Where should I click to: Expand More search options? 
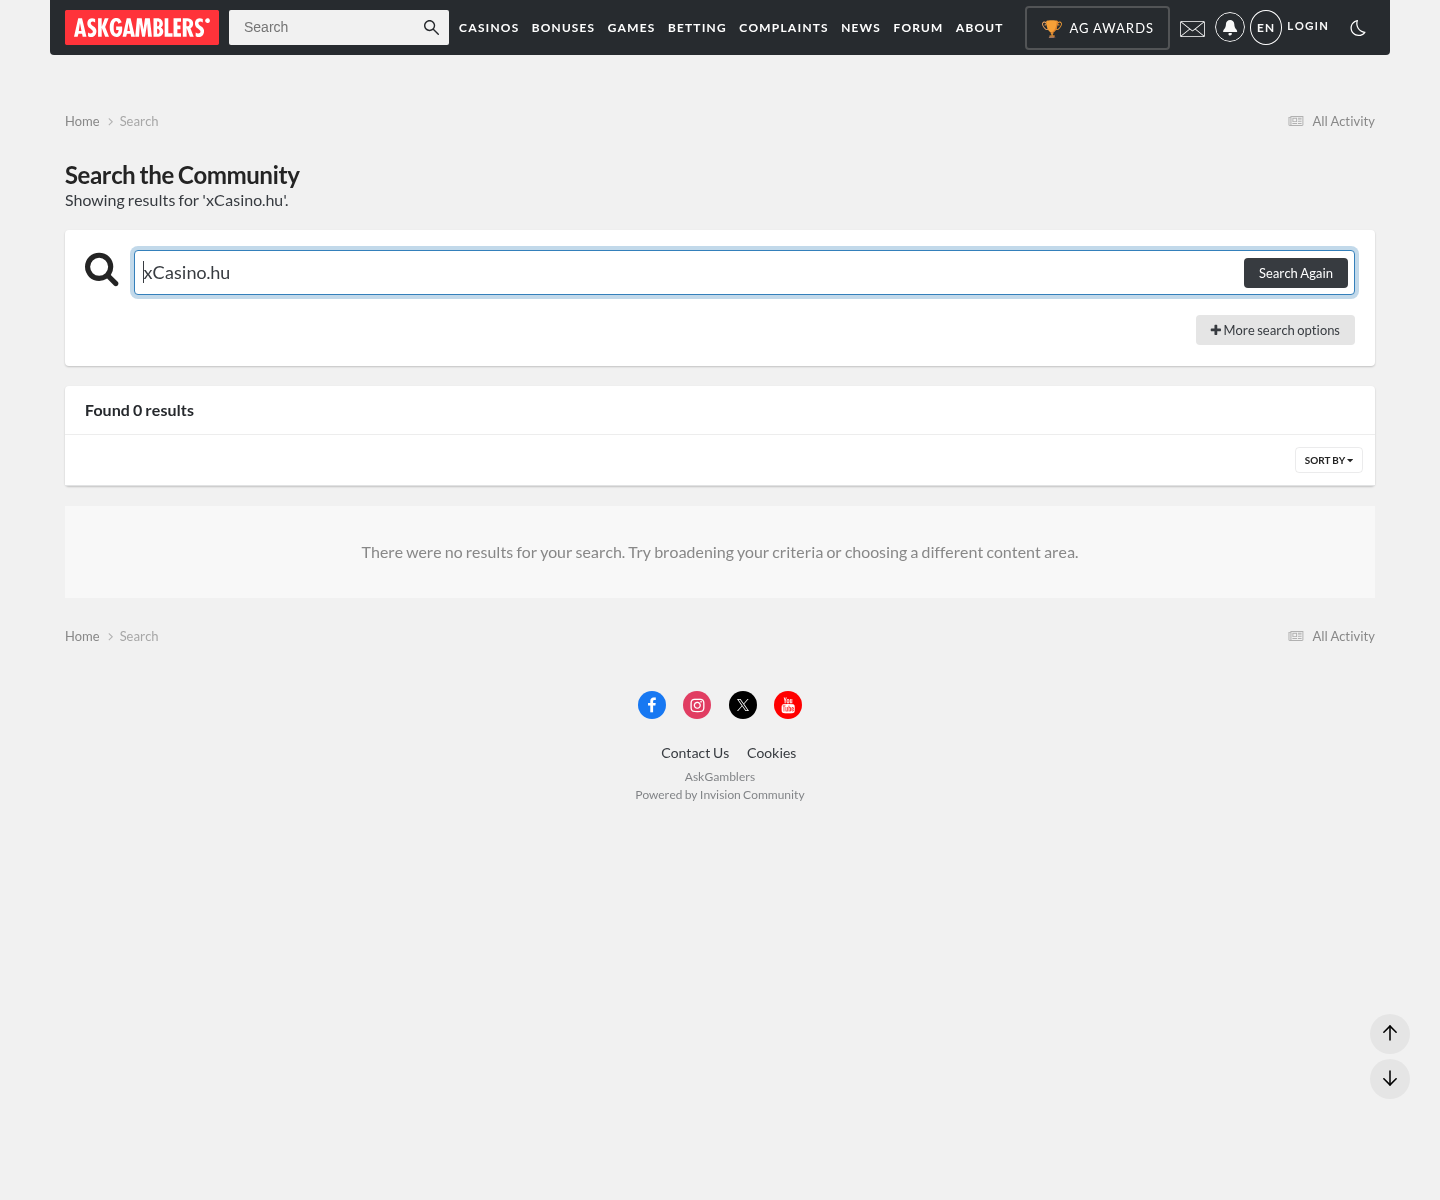pyautogui.click(x=1275, y=330)
